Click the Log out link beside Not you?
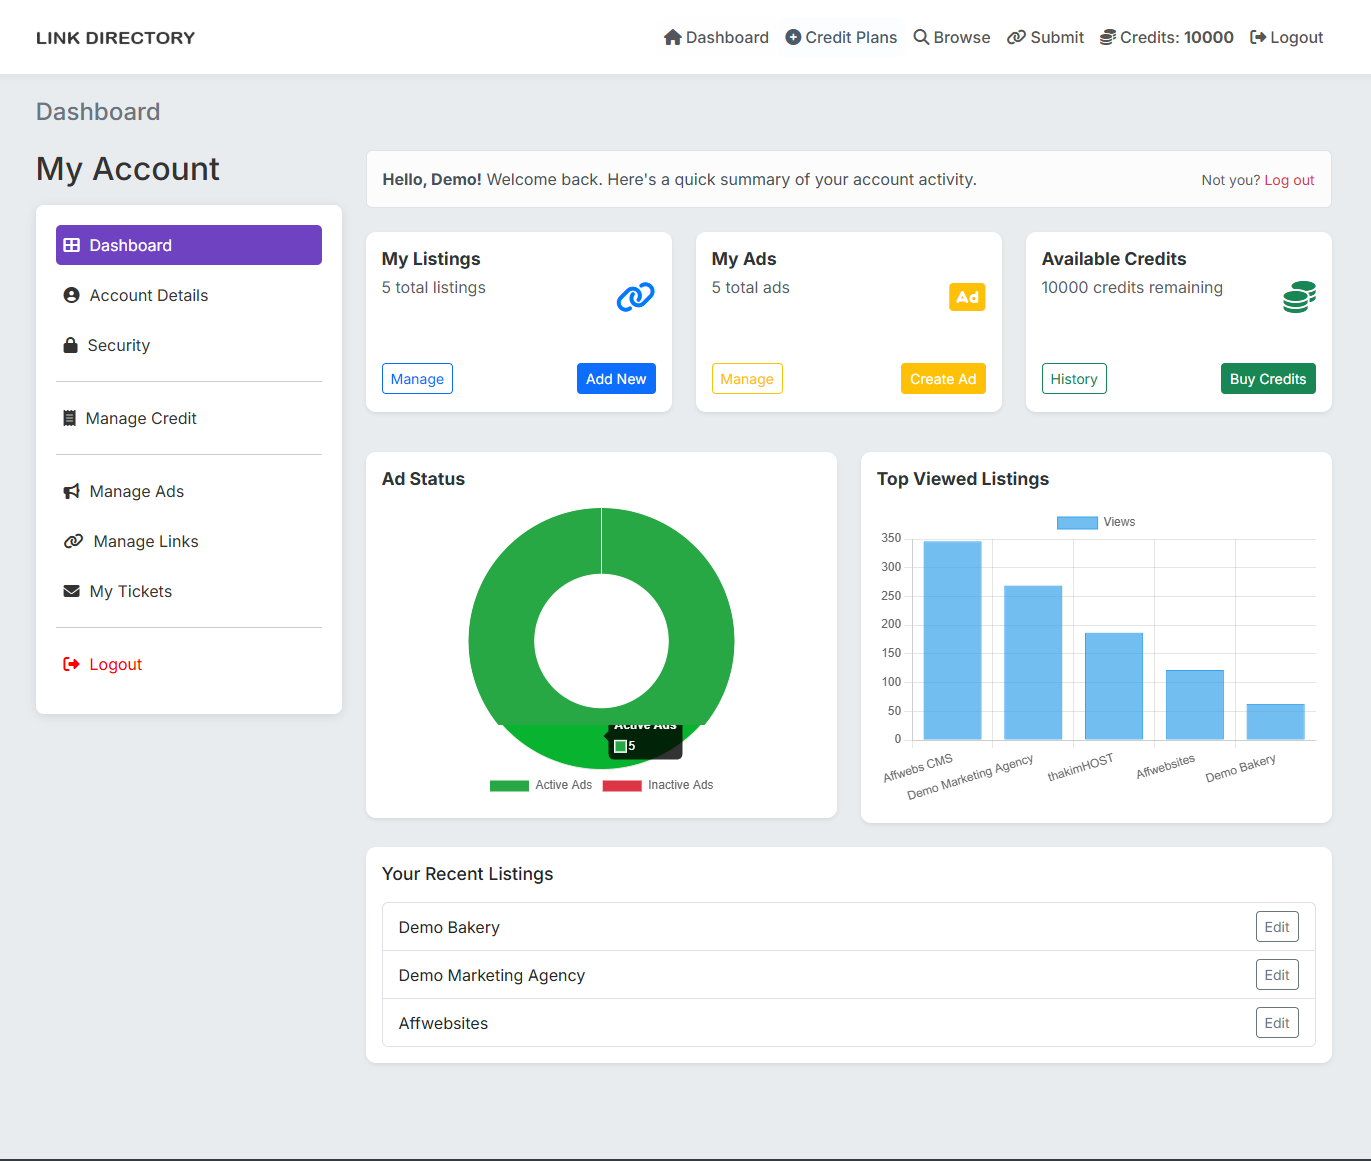This screenshot has height=1161, width=1371. pos(1289,180)
